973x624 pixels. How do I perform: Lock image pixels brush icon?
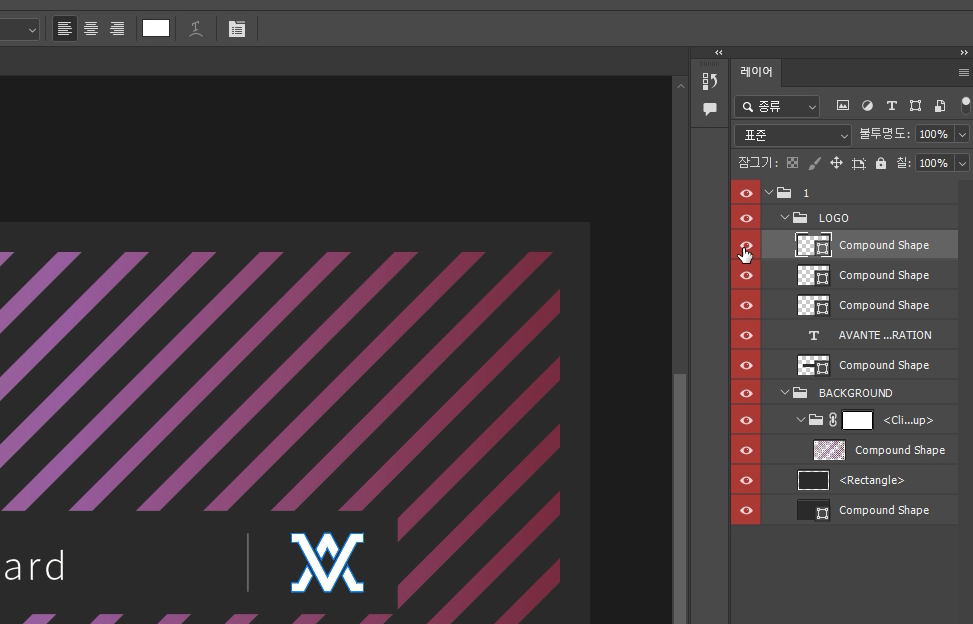tap(815, 163)
